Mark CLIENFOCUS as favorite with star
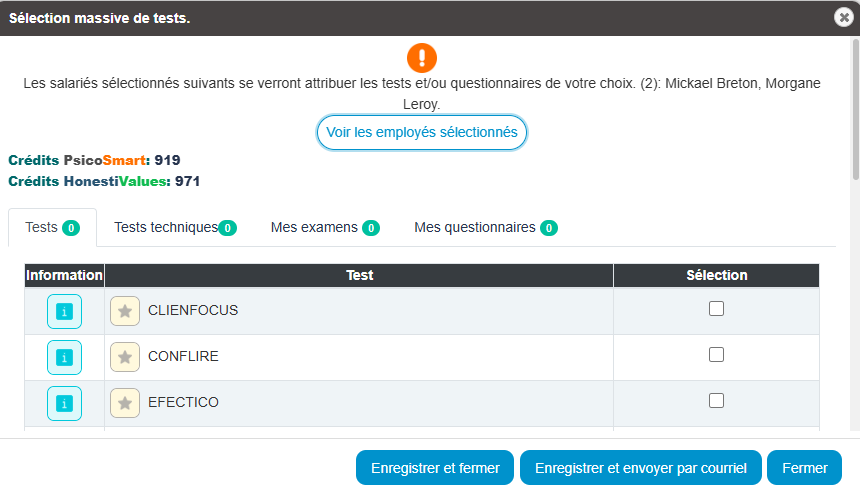This screenshot has width=860, height=496. tap(125, 311)
